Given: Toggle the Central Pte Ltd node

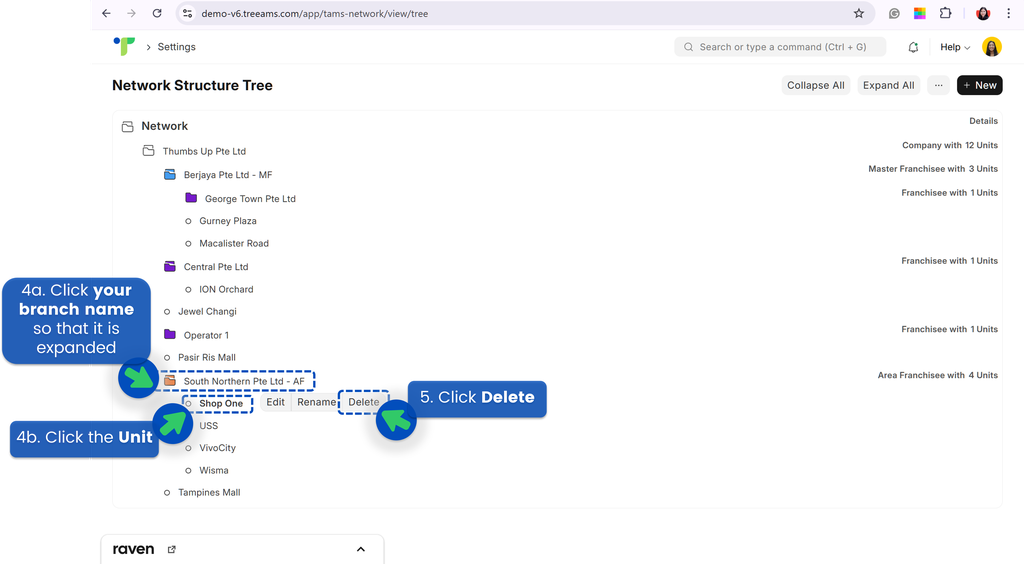Looking at the screenshot, I should pyautogui.click(x=216, y=267).
